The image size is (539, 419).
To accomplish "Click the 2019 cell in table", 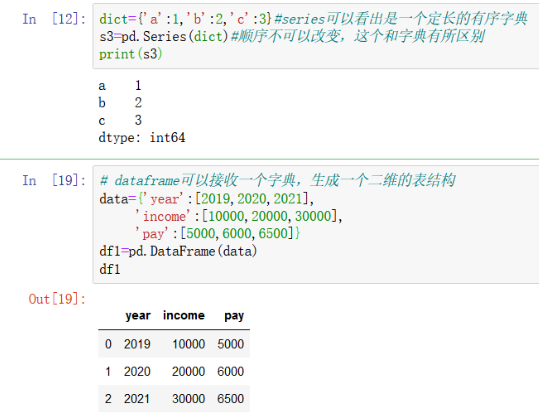I will [x=137, y=344].
